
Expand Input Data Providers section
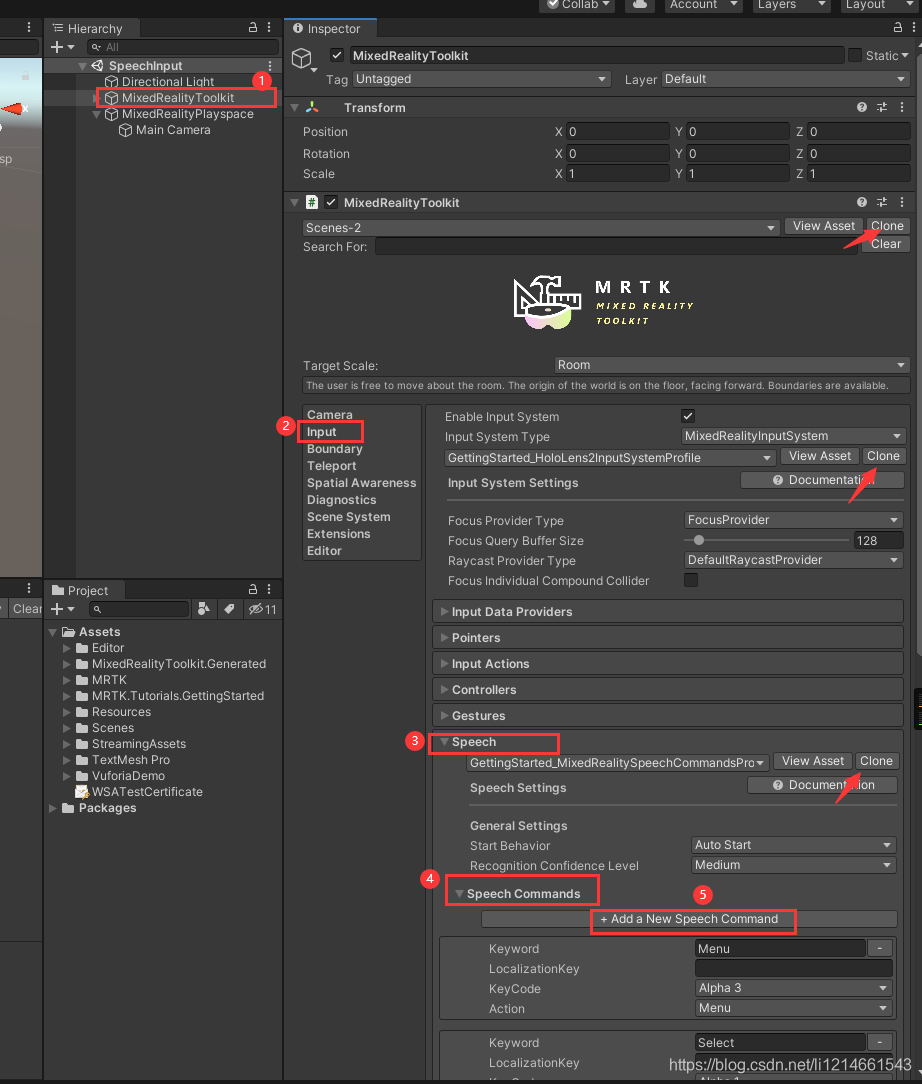coord(668,611)
